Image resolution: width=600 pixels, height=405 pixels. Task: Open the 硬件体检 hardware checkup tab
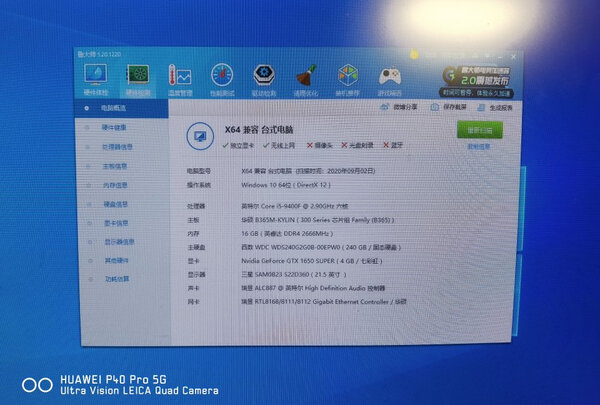point(96,80)
